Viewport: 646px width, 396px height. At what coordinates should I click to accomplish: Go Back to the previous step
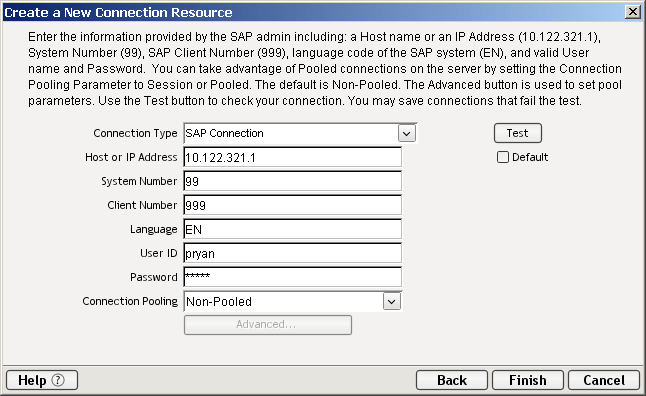[452, 380]
